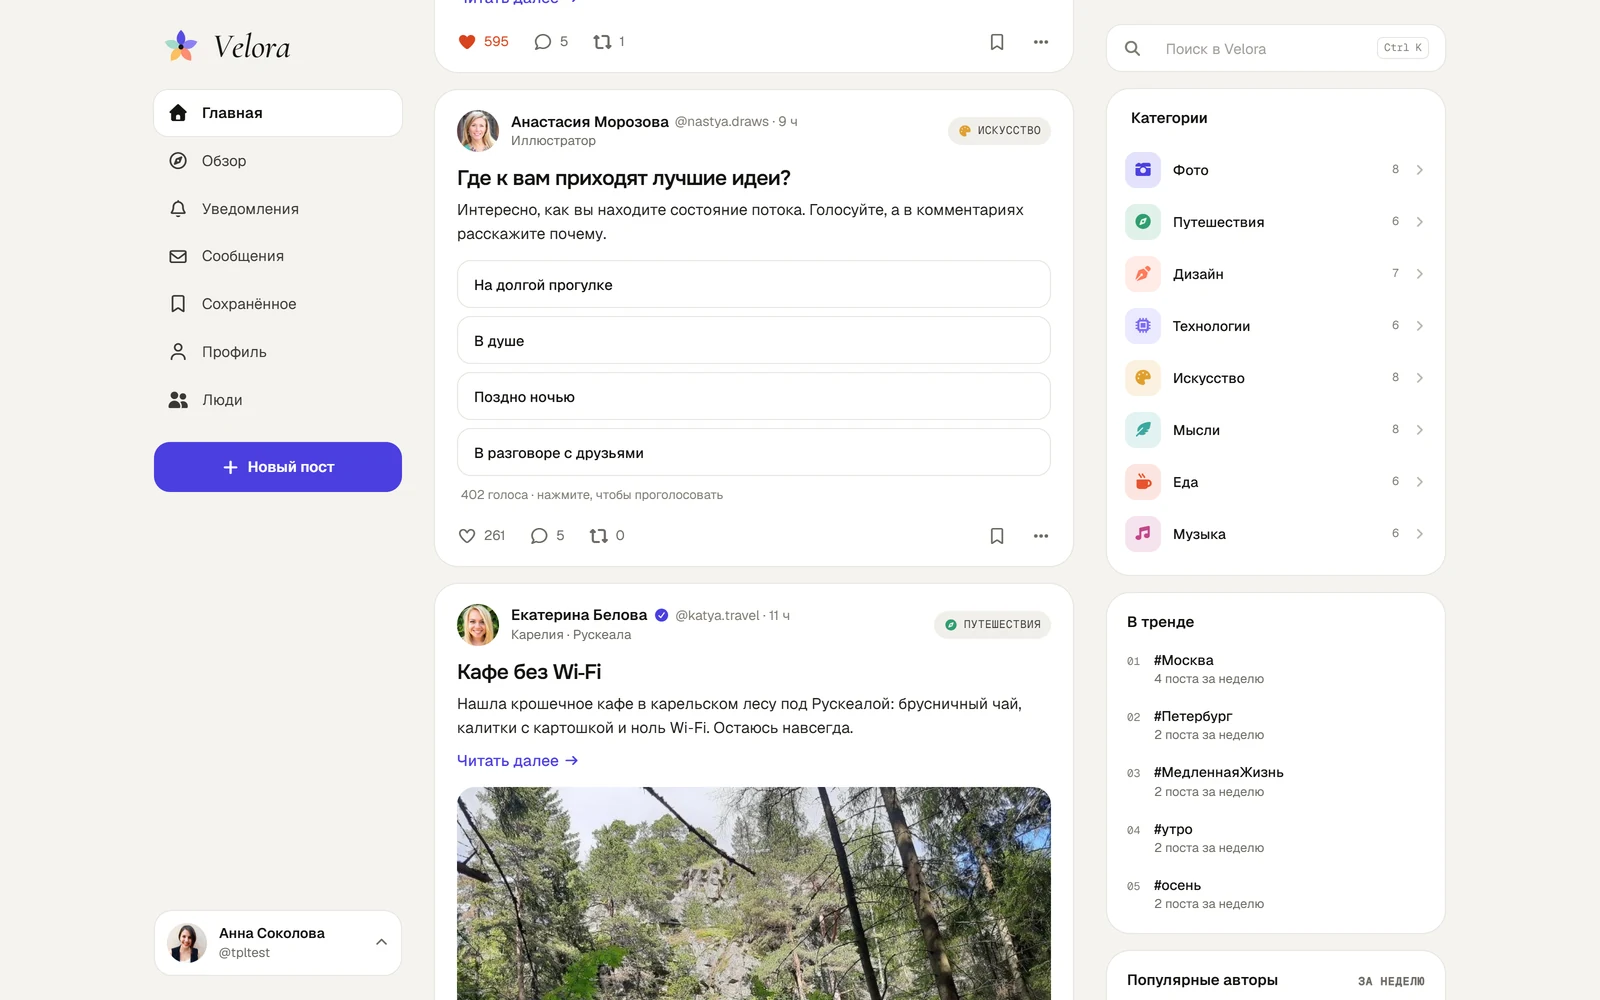Open the Искусство category chevron
Viewport: 1600px width, 1000px height.
pos(1419,378)
